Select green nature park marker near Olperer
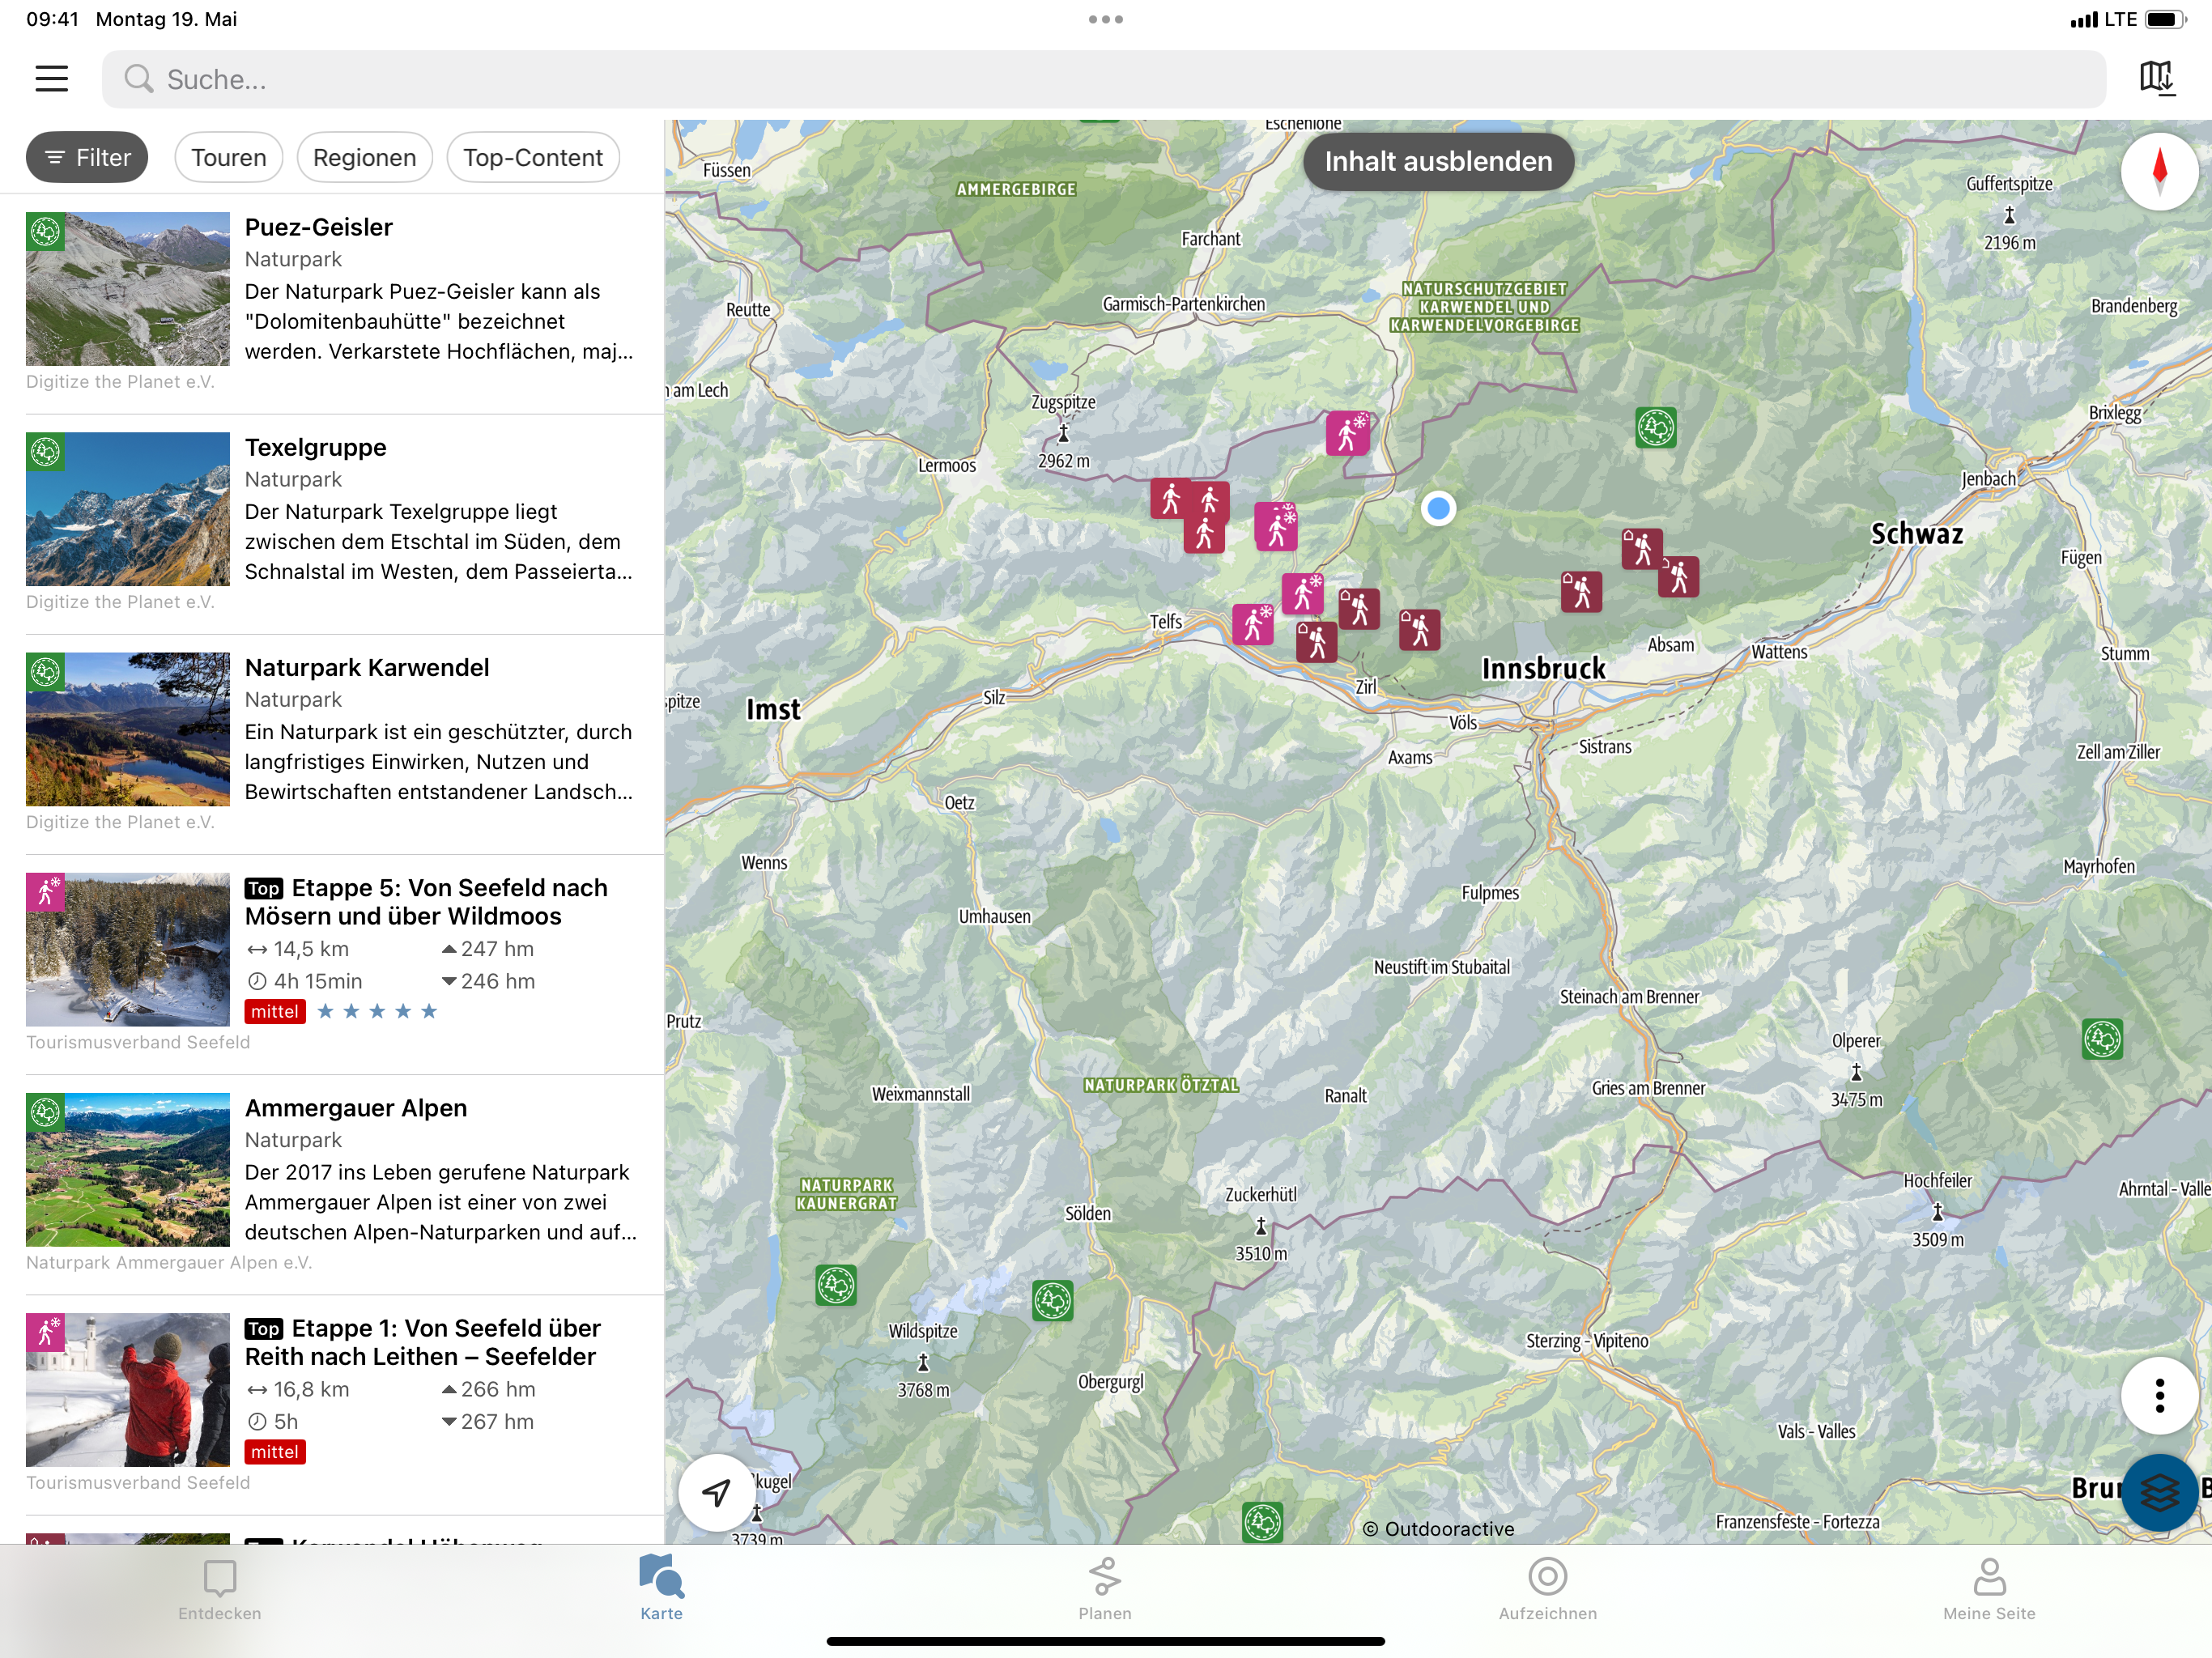The image size is (2212, 1658). 2102,1039
